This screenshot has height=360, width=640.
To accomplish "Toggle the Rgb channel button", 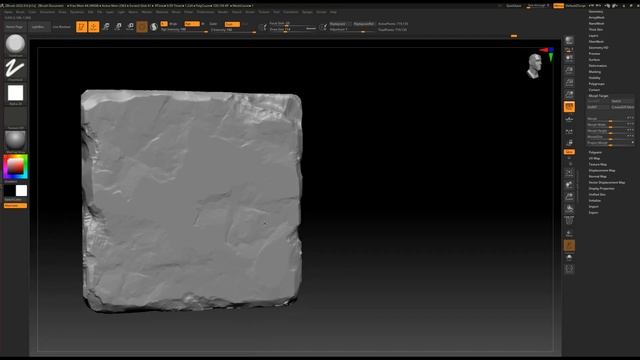I will [x=191, y=24].
